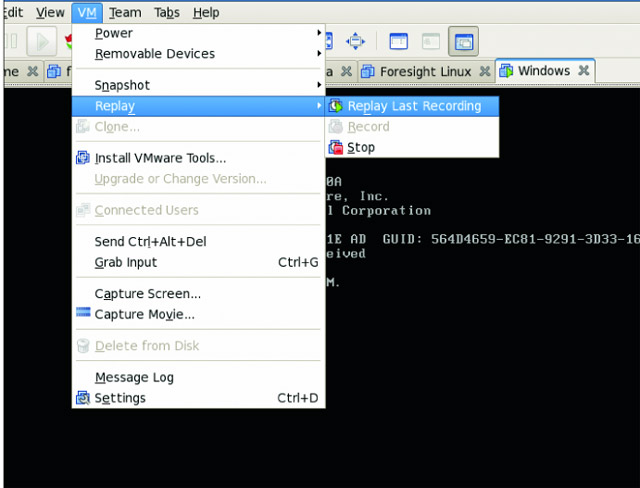640x488 pixels.
Task: Select Removable Devices in the VM menu
Action: (x=198, y=54)
